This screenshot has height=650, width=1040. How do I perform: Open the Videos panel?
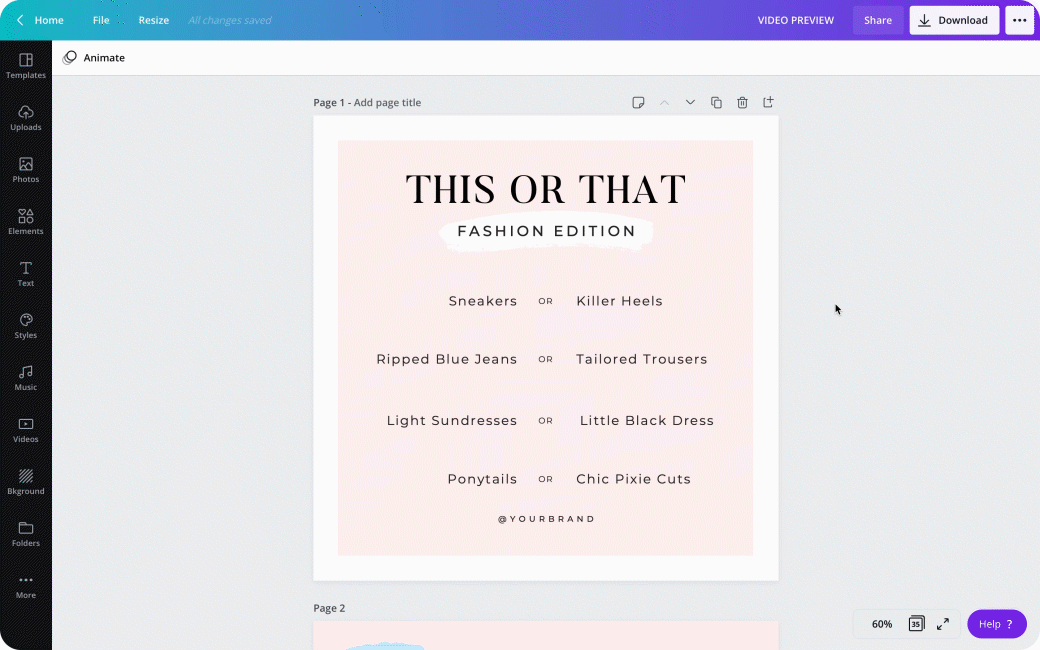tap(26, 430)
